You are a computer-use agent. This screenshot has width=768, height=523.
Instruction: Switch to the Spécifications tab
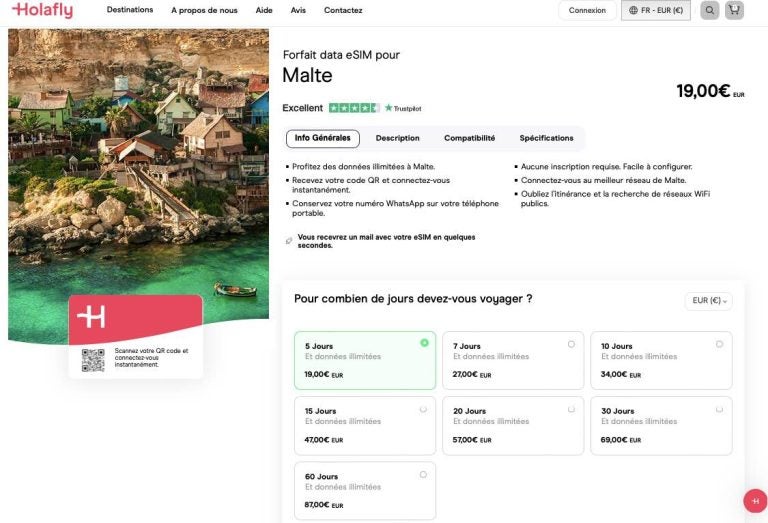pyautogui.click(x=546, y=139)
